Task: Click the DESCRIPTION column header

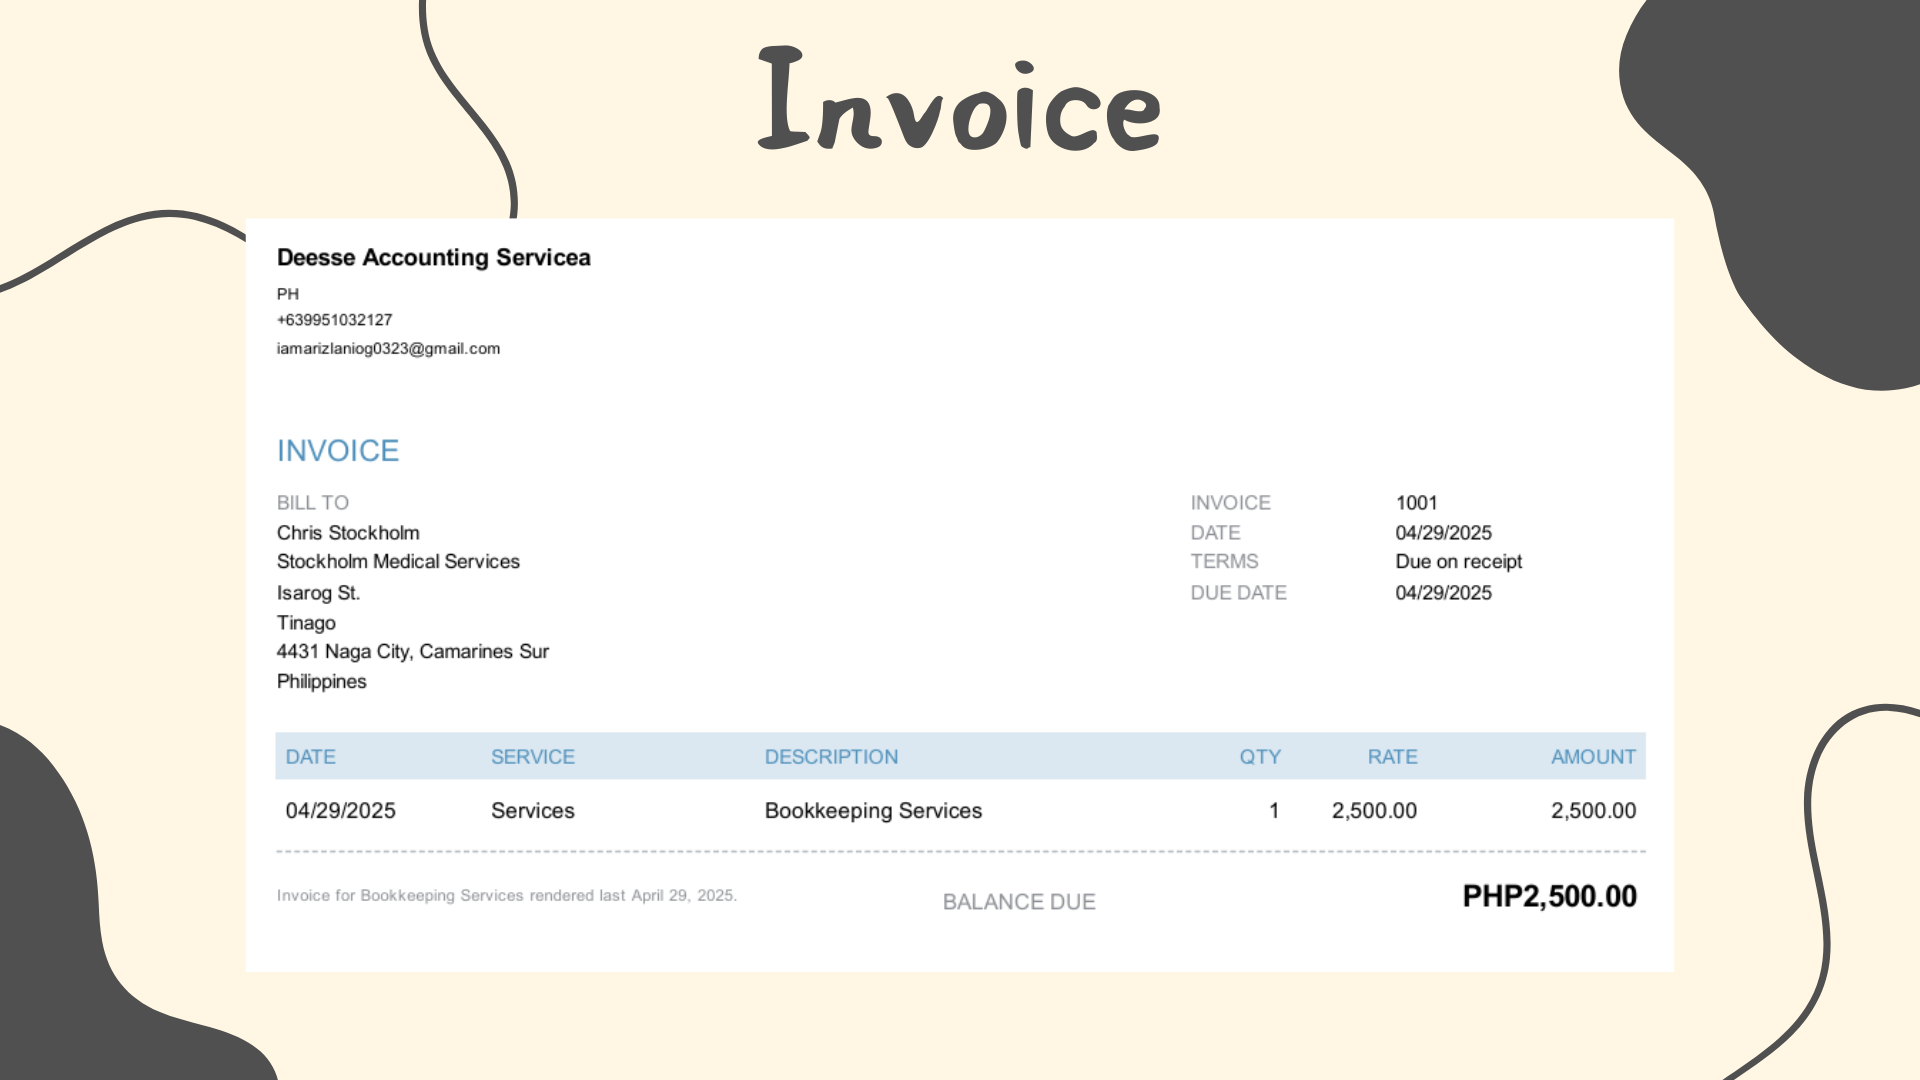Action: pos(831,757)
